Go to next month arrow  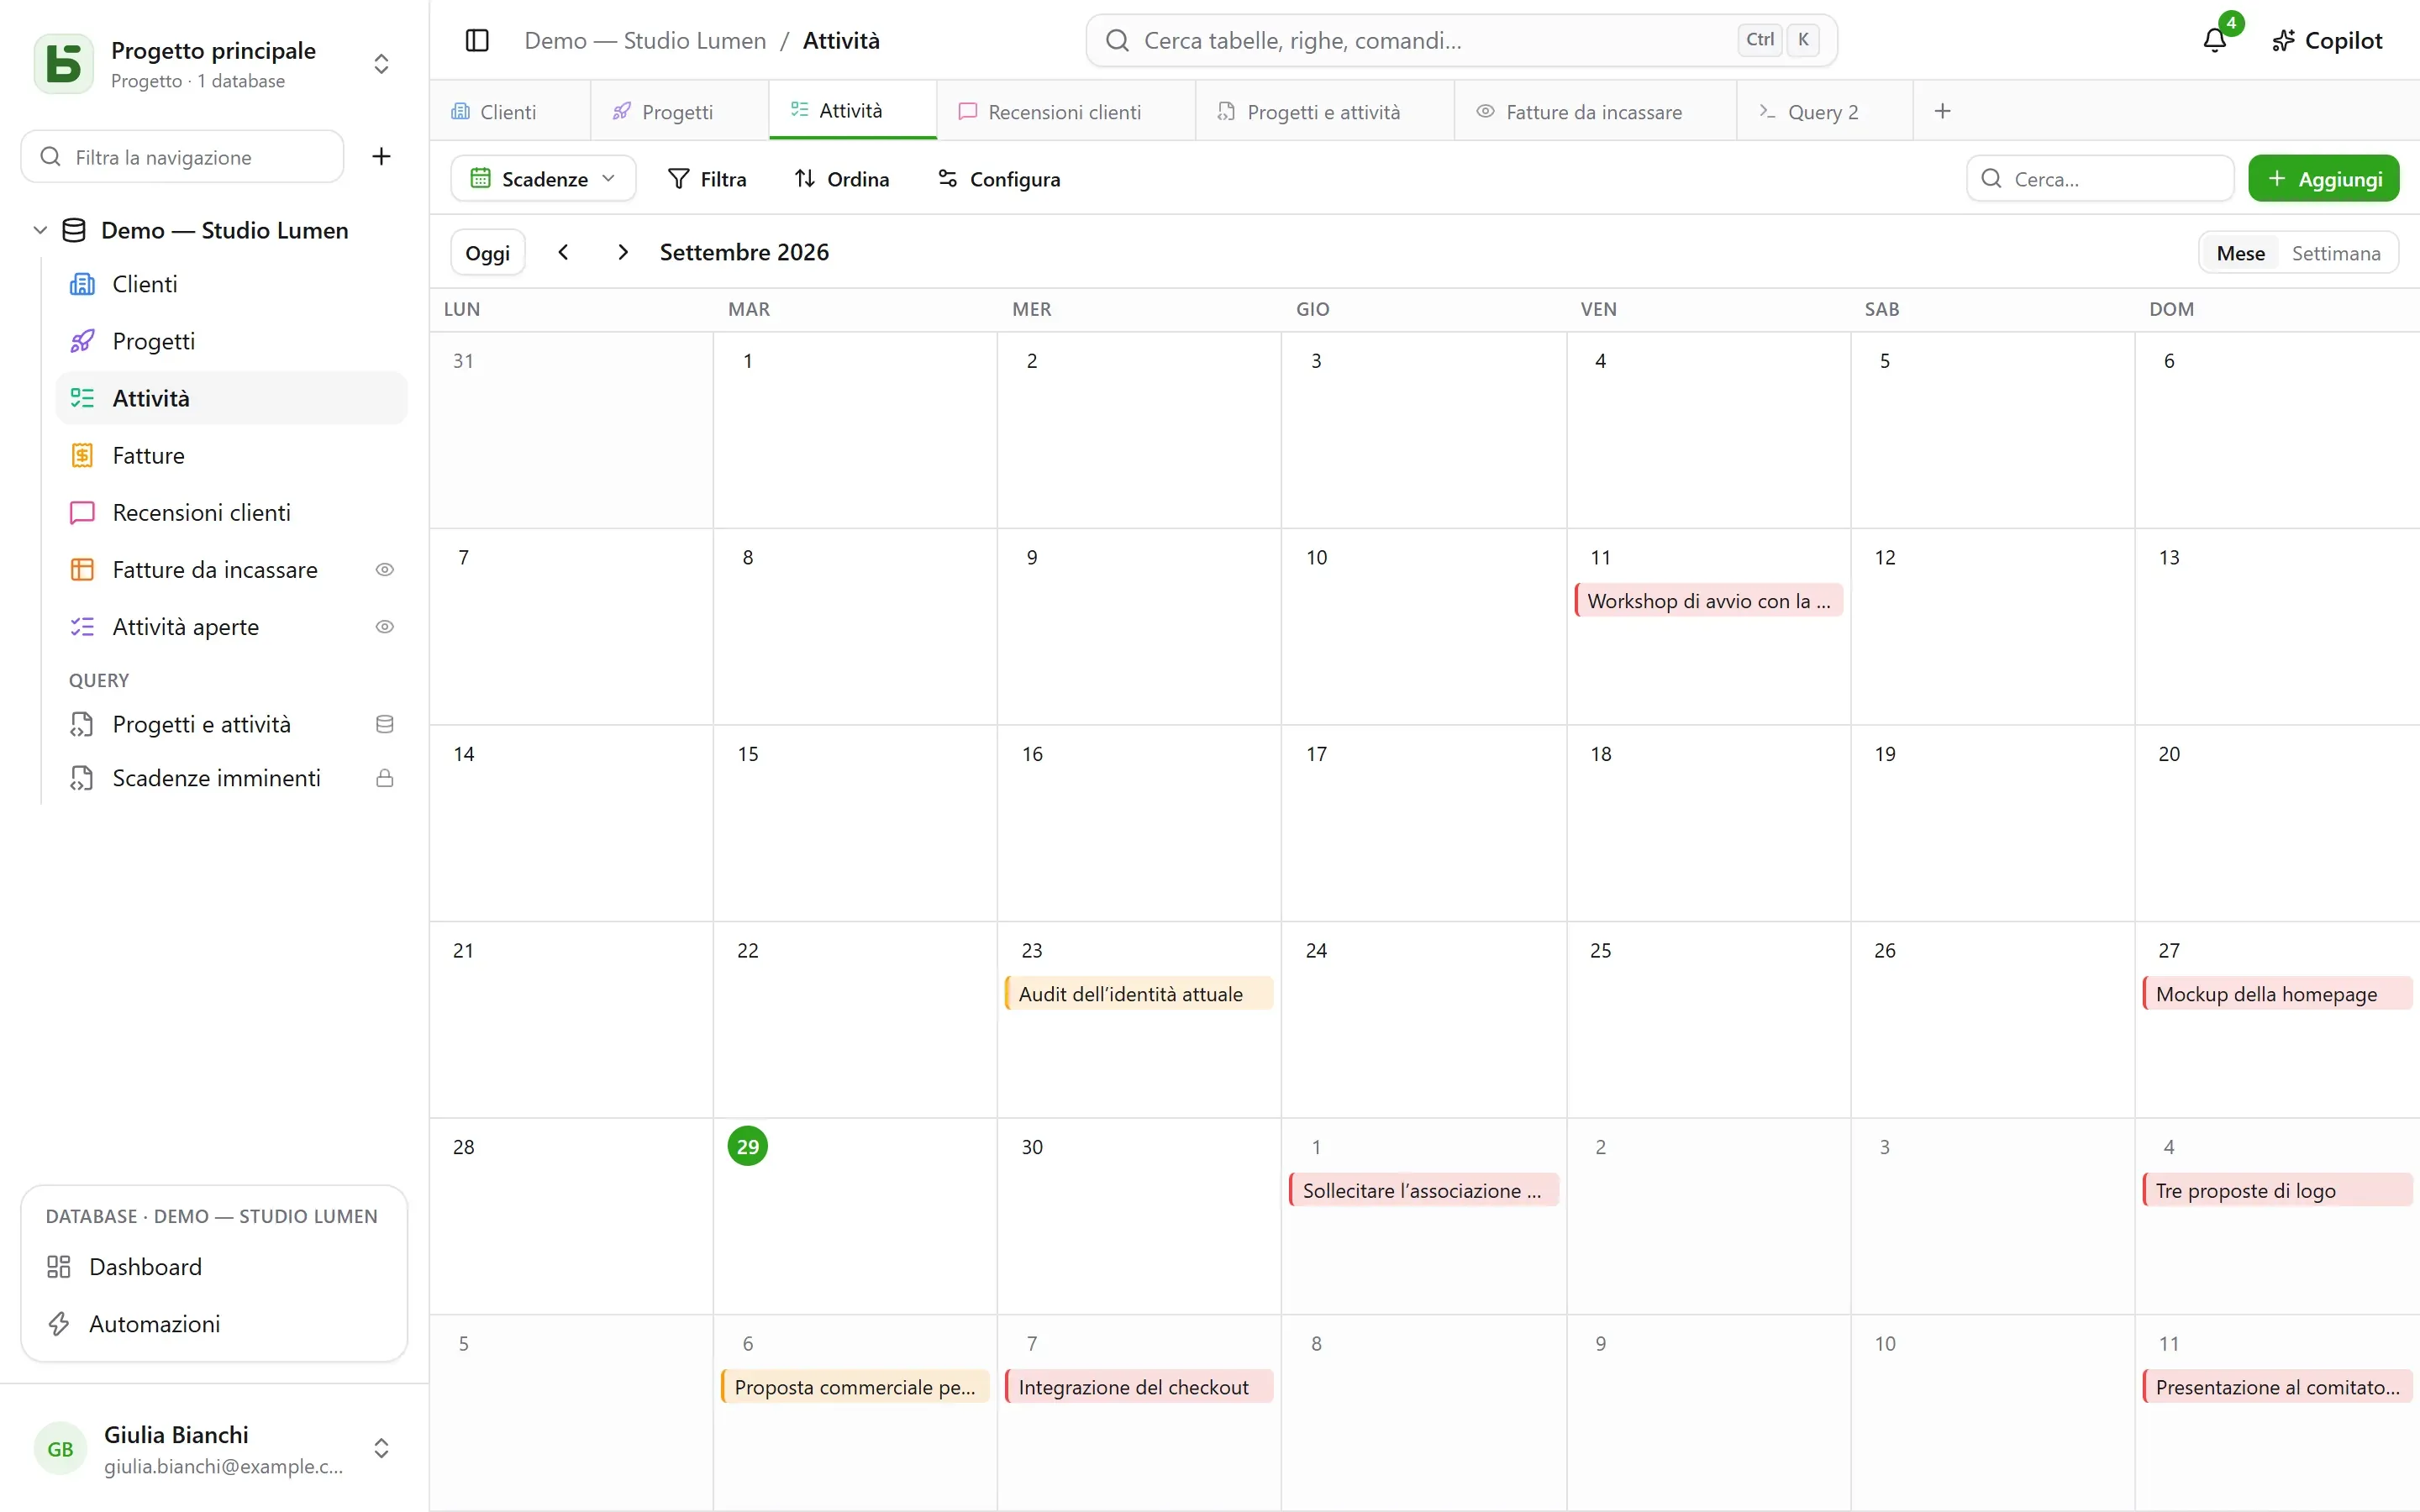click(623, 252)
